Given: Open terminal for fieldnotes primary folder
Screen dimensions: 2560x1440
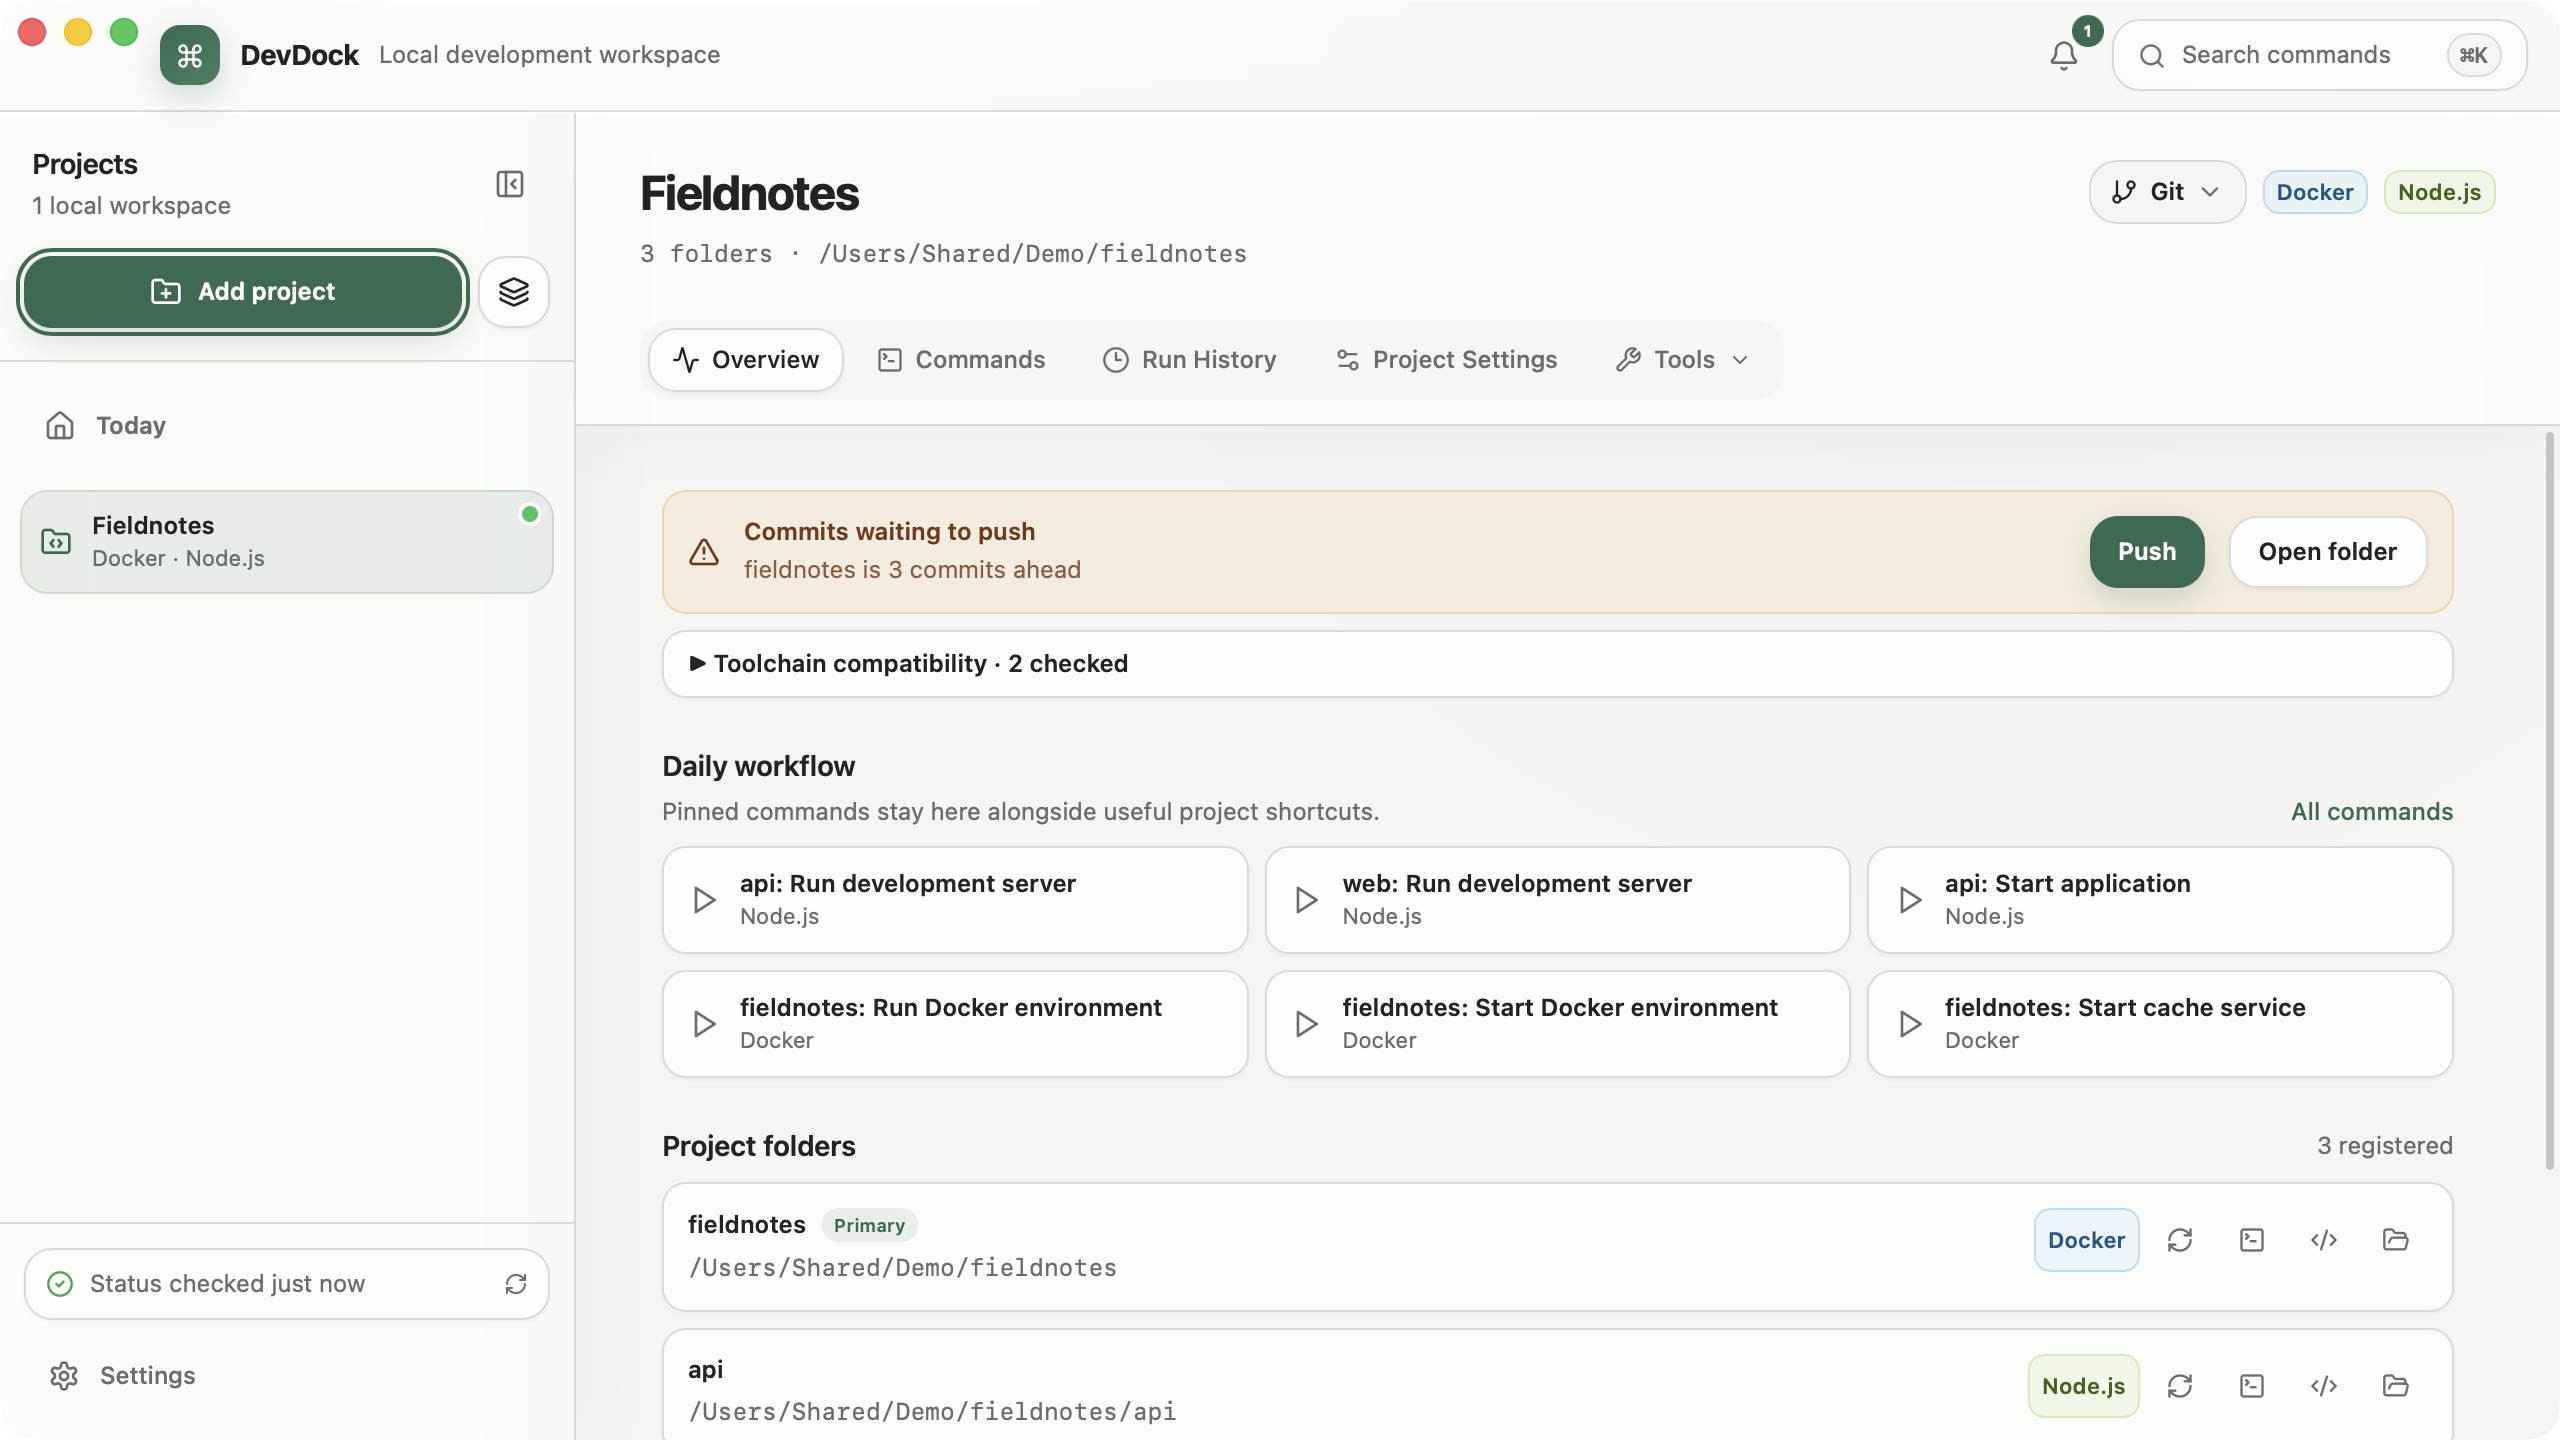Looking at the screenshot, I should 2252,1240.
